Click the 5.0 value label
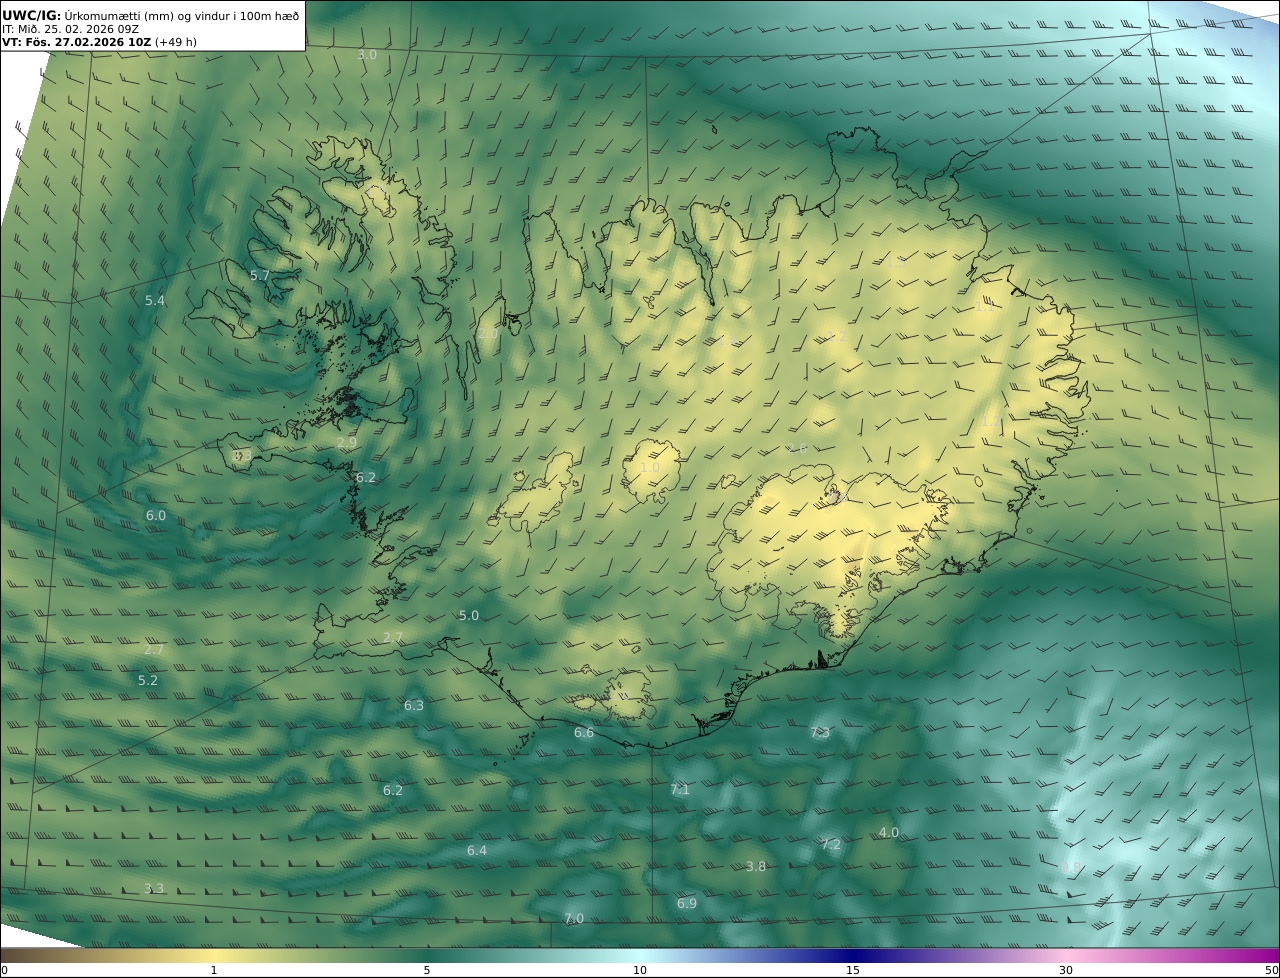 [469, 616]
